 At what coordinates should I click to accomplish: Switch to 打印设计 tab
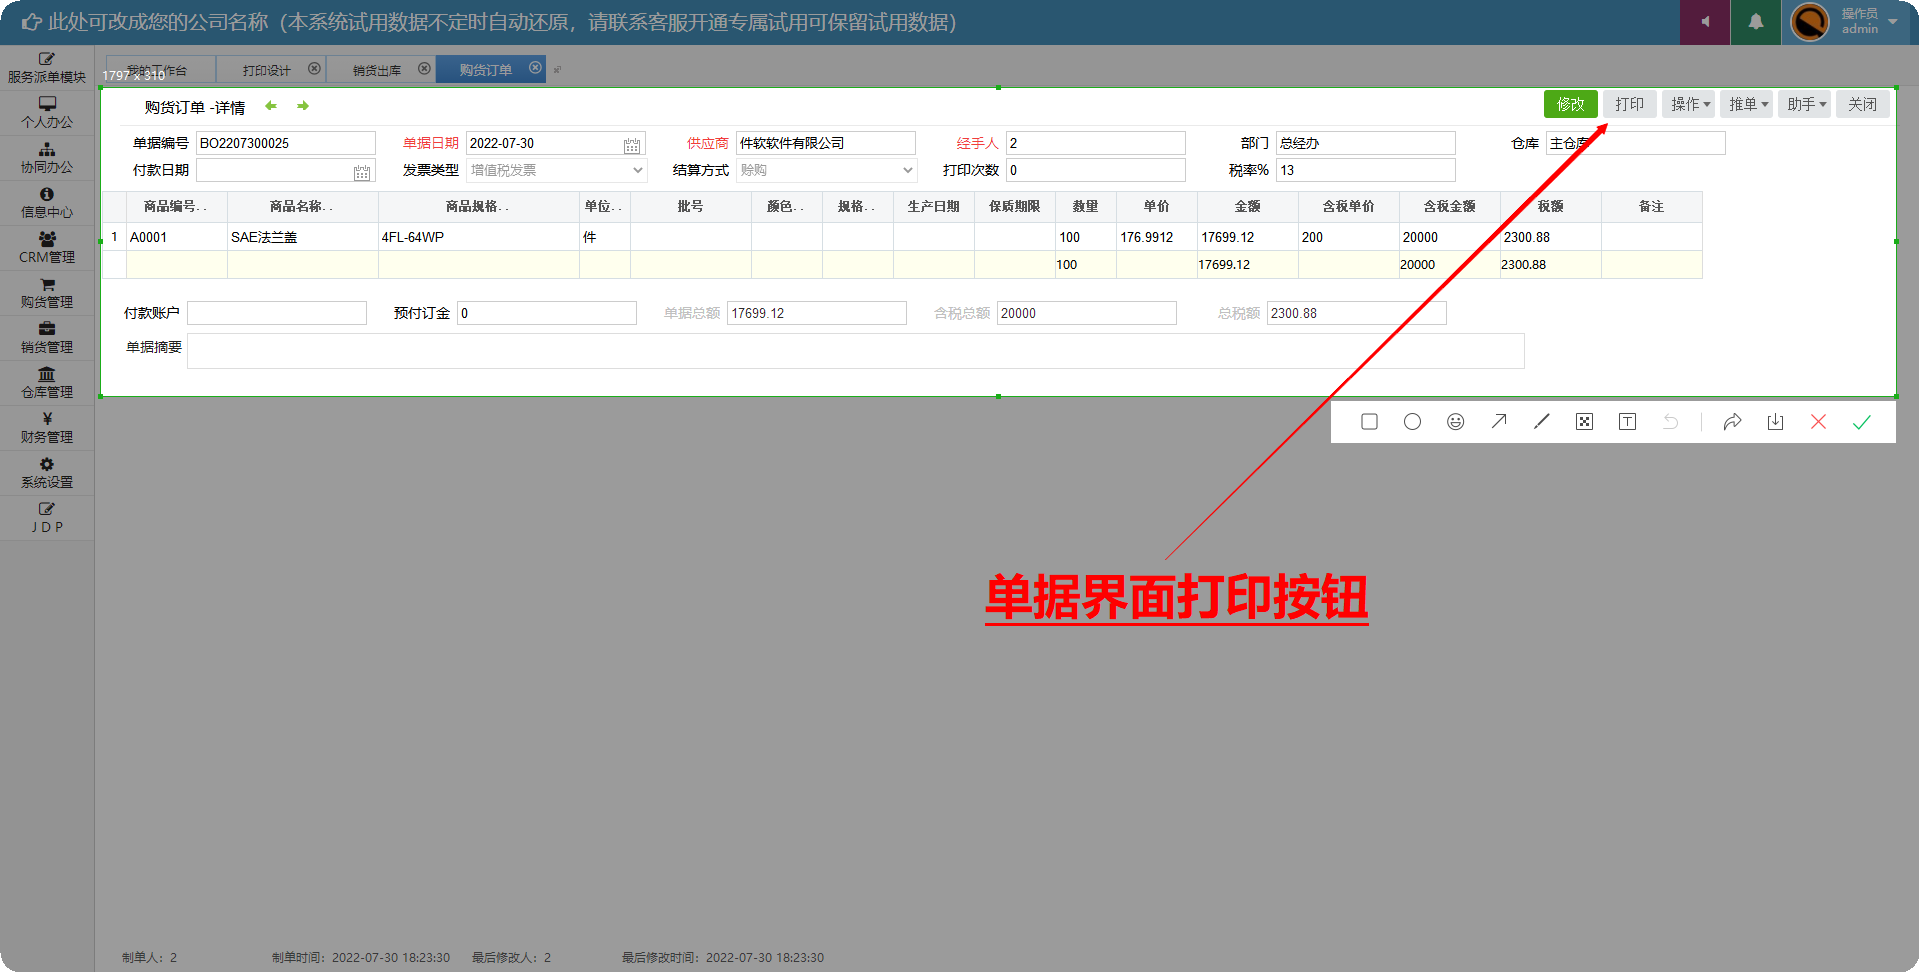[x=270, y=70]
